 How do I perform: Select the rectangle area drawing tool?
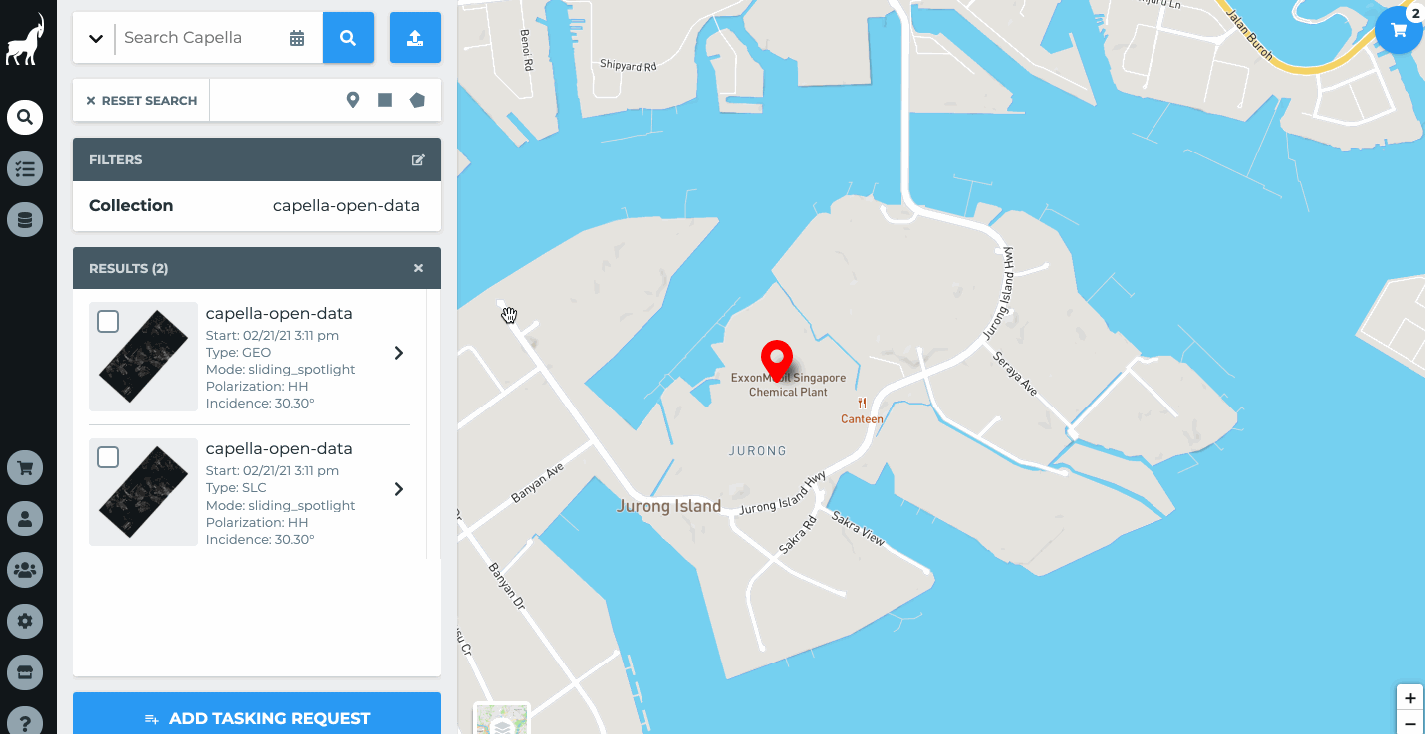coord(384,100)
